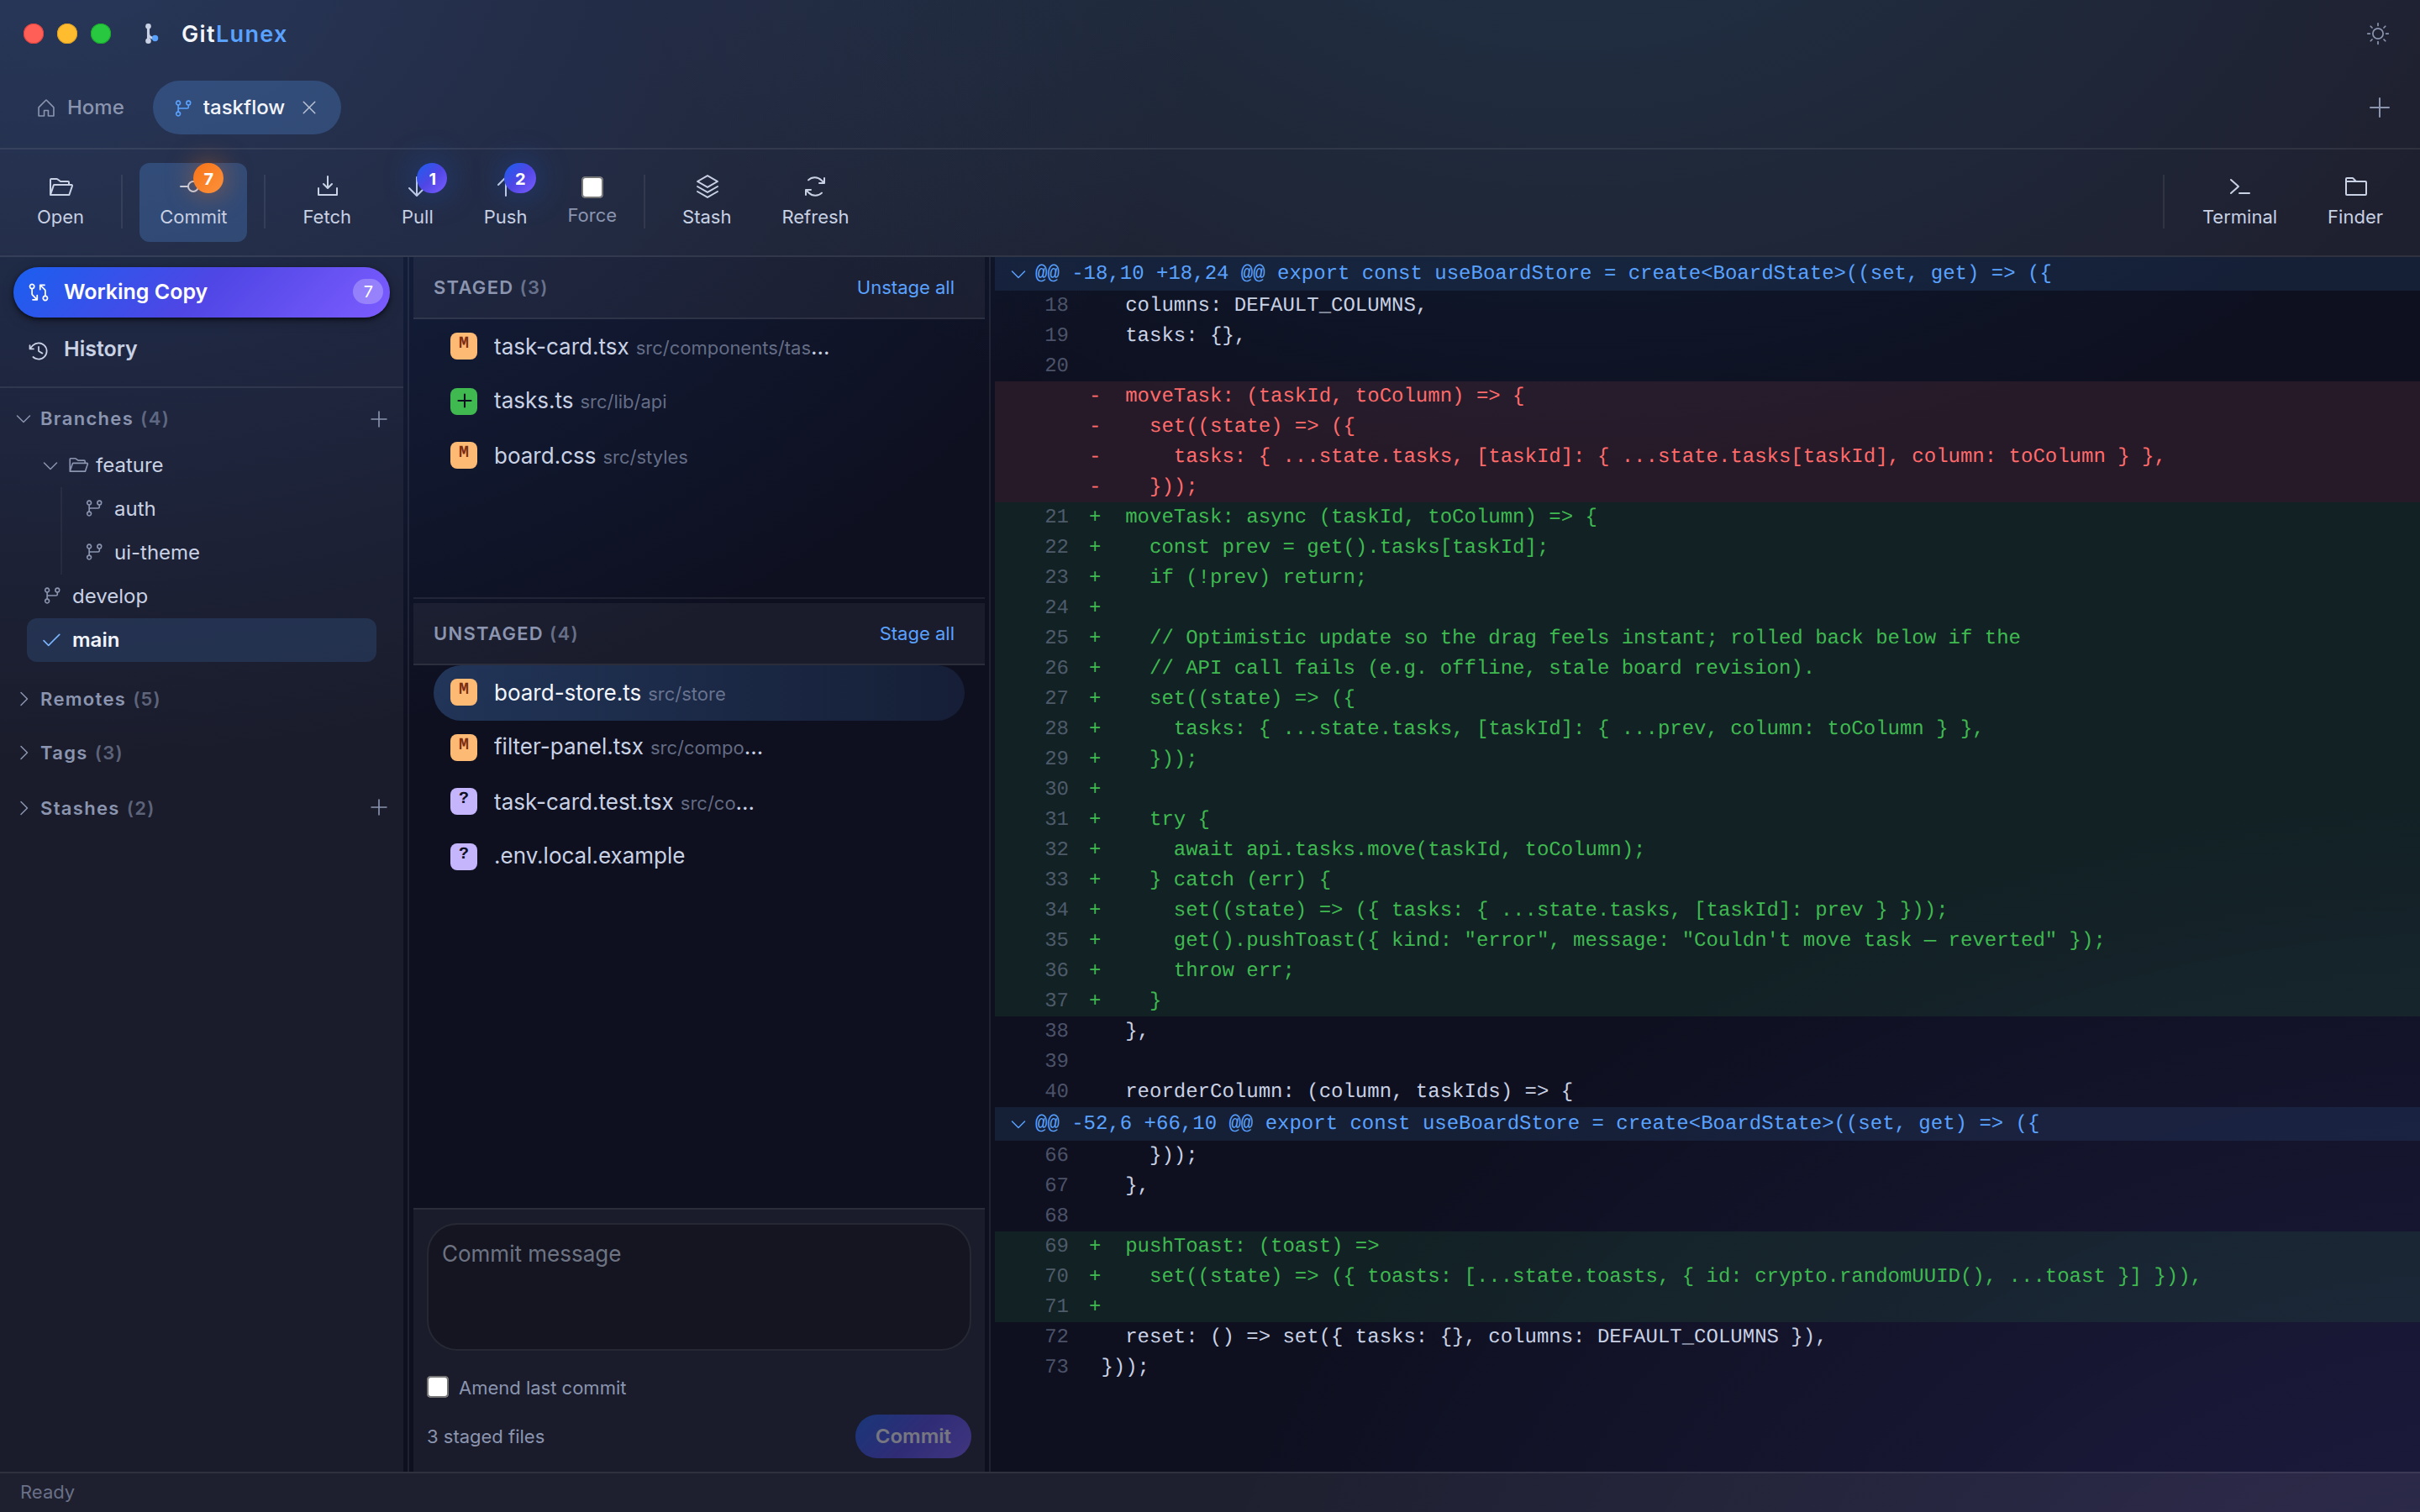
Task: Close the taskflow tab
Action: pyautogui.click(x=310, y=107)
